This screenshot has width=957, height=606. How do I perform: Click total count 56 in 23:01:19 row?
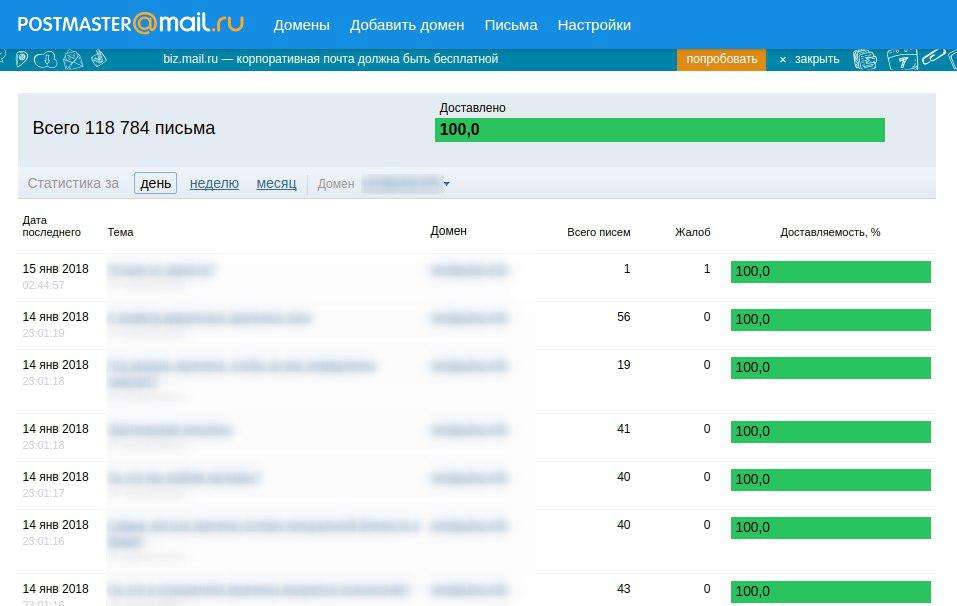(624, 317)
